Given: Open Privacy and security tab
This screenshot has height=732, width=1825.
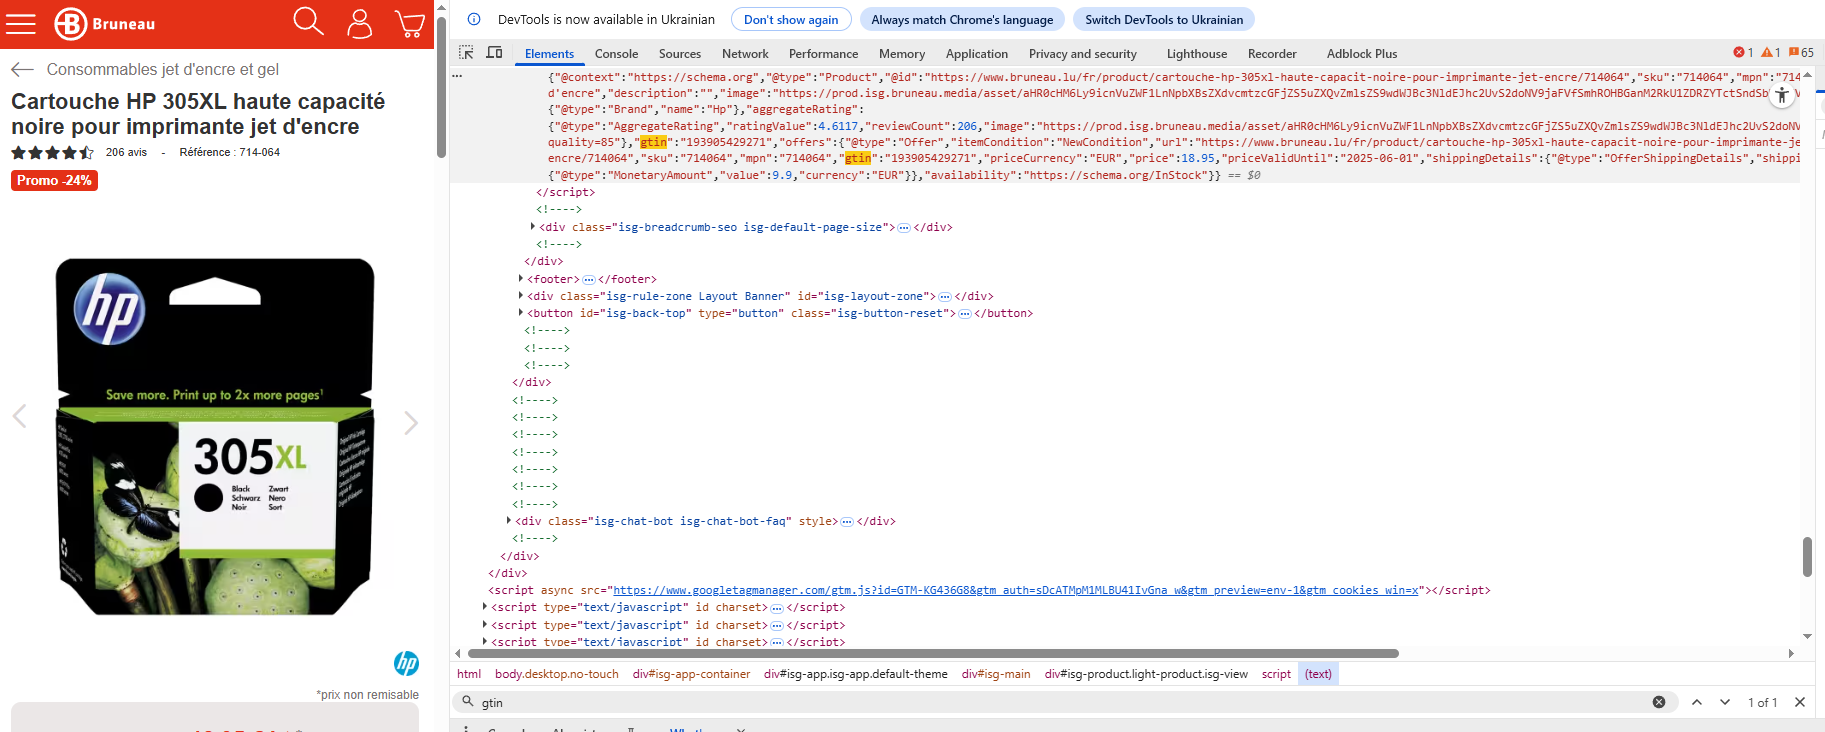Looking at the screenshot, I should tap(1083, 54).
